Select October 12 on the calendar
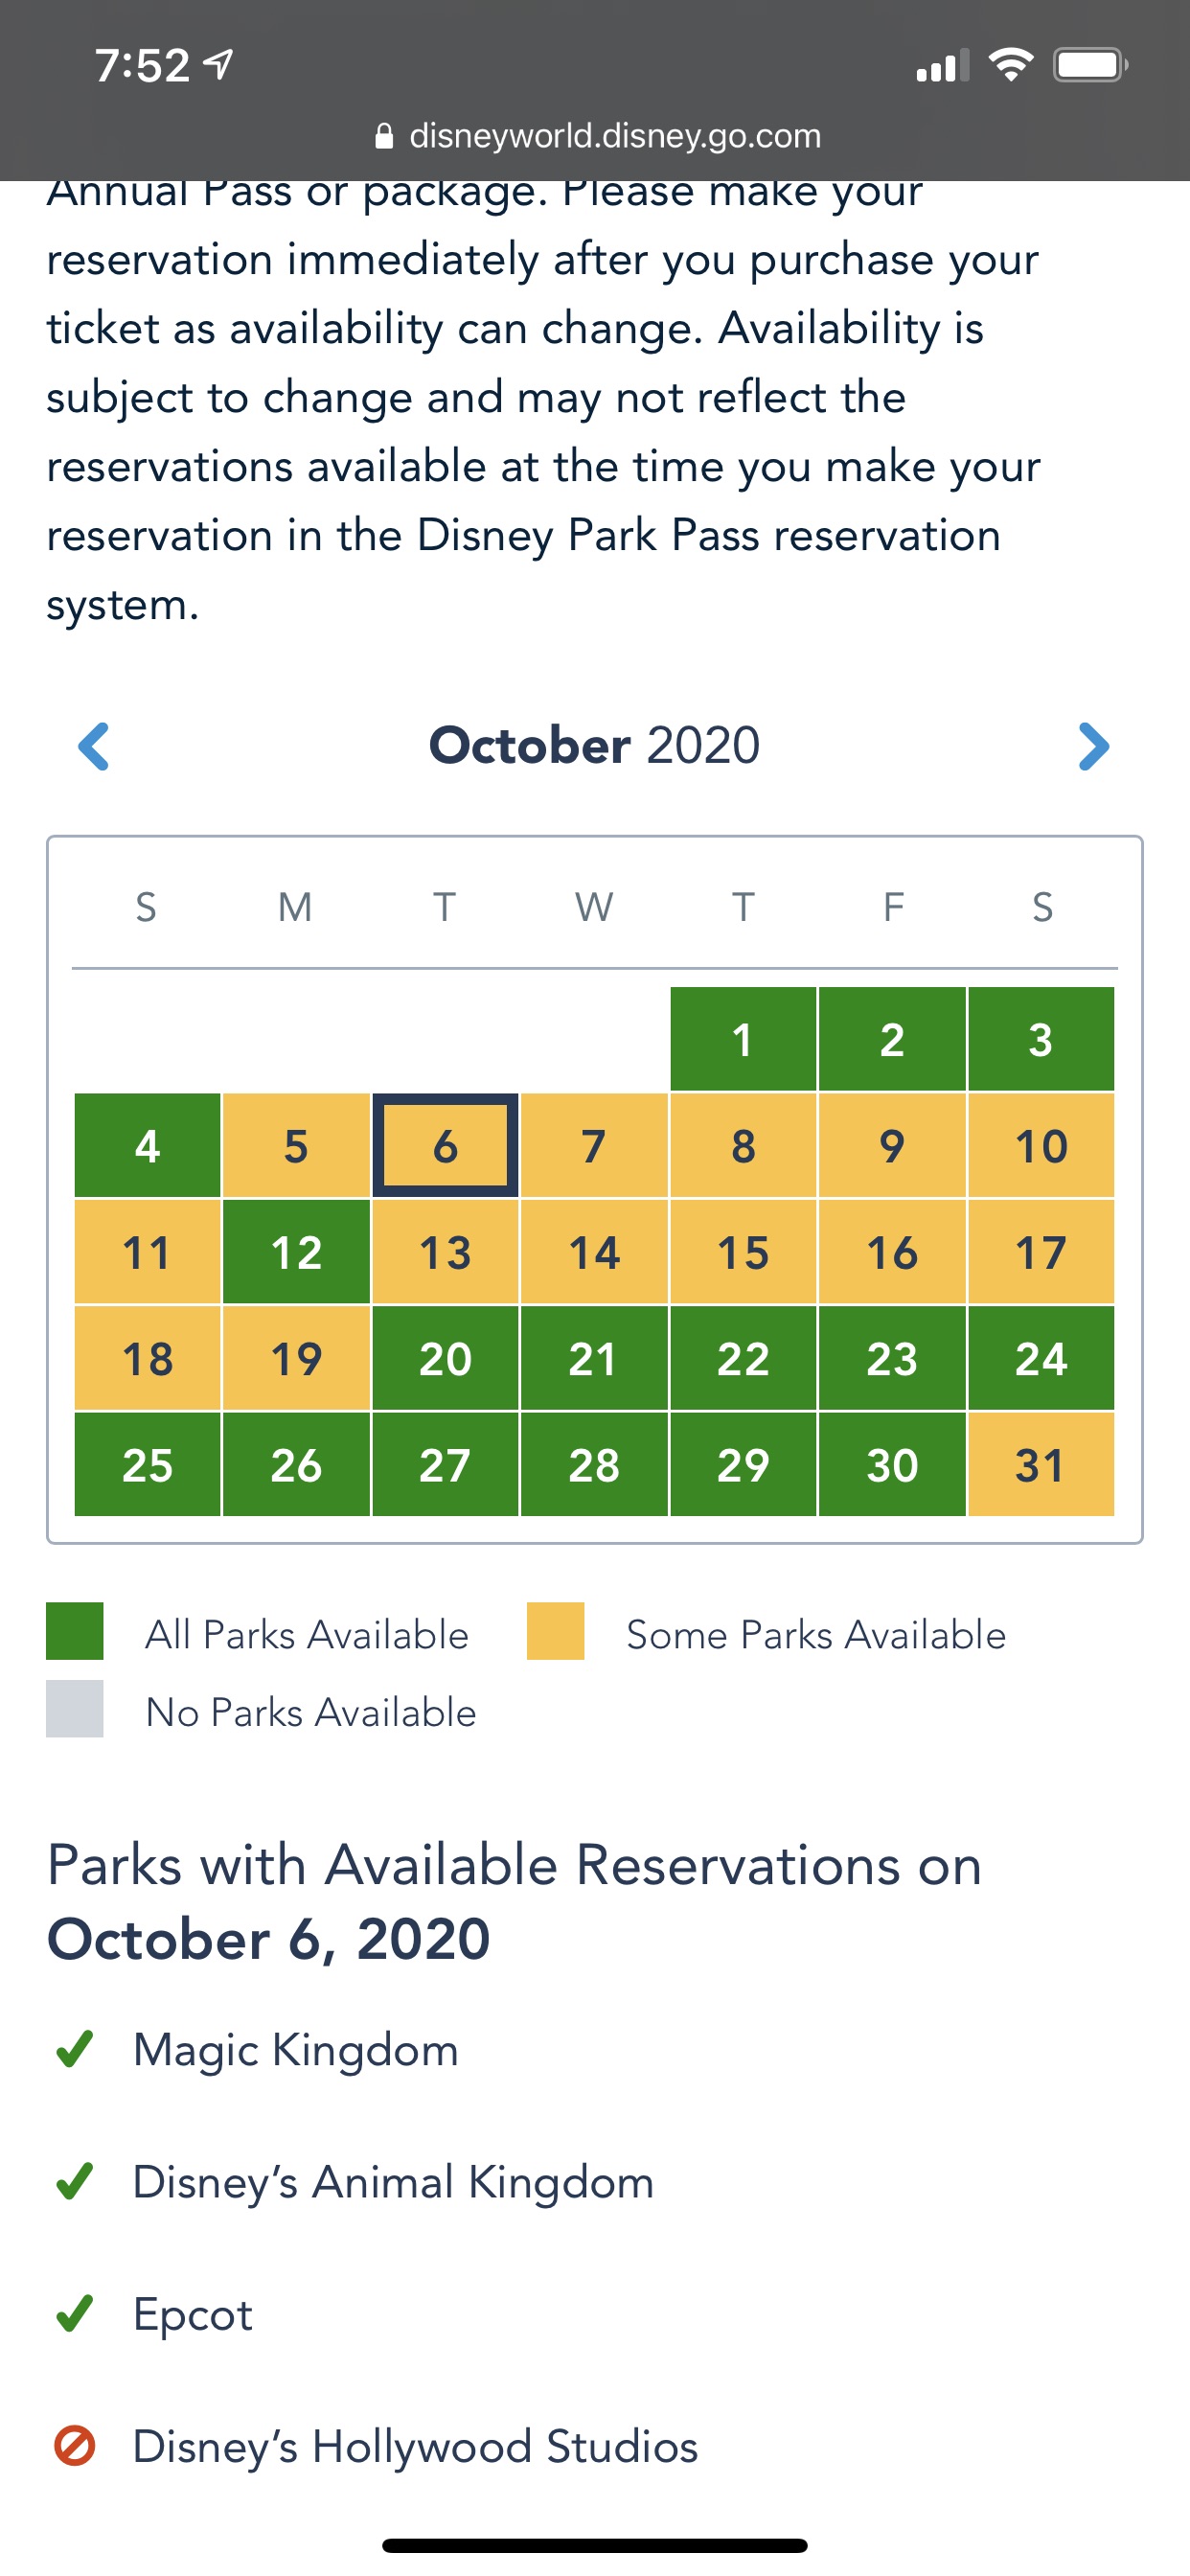 tap(296, 1253)
